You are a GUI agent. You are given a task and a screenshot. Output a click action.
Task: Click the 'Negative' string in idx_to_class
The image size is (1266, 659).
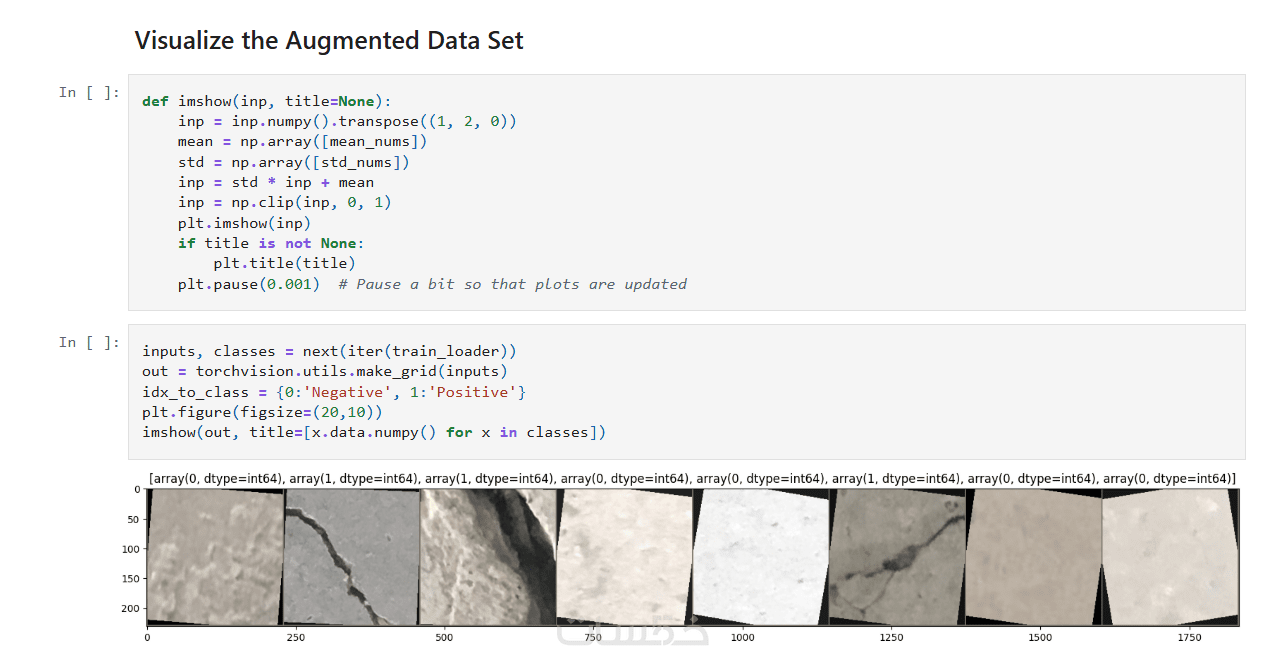tap(350, 392)
